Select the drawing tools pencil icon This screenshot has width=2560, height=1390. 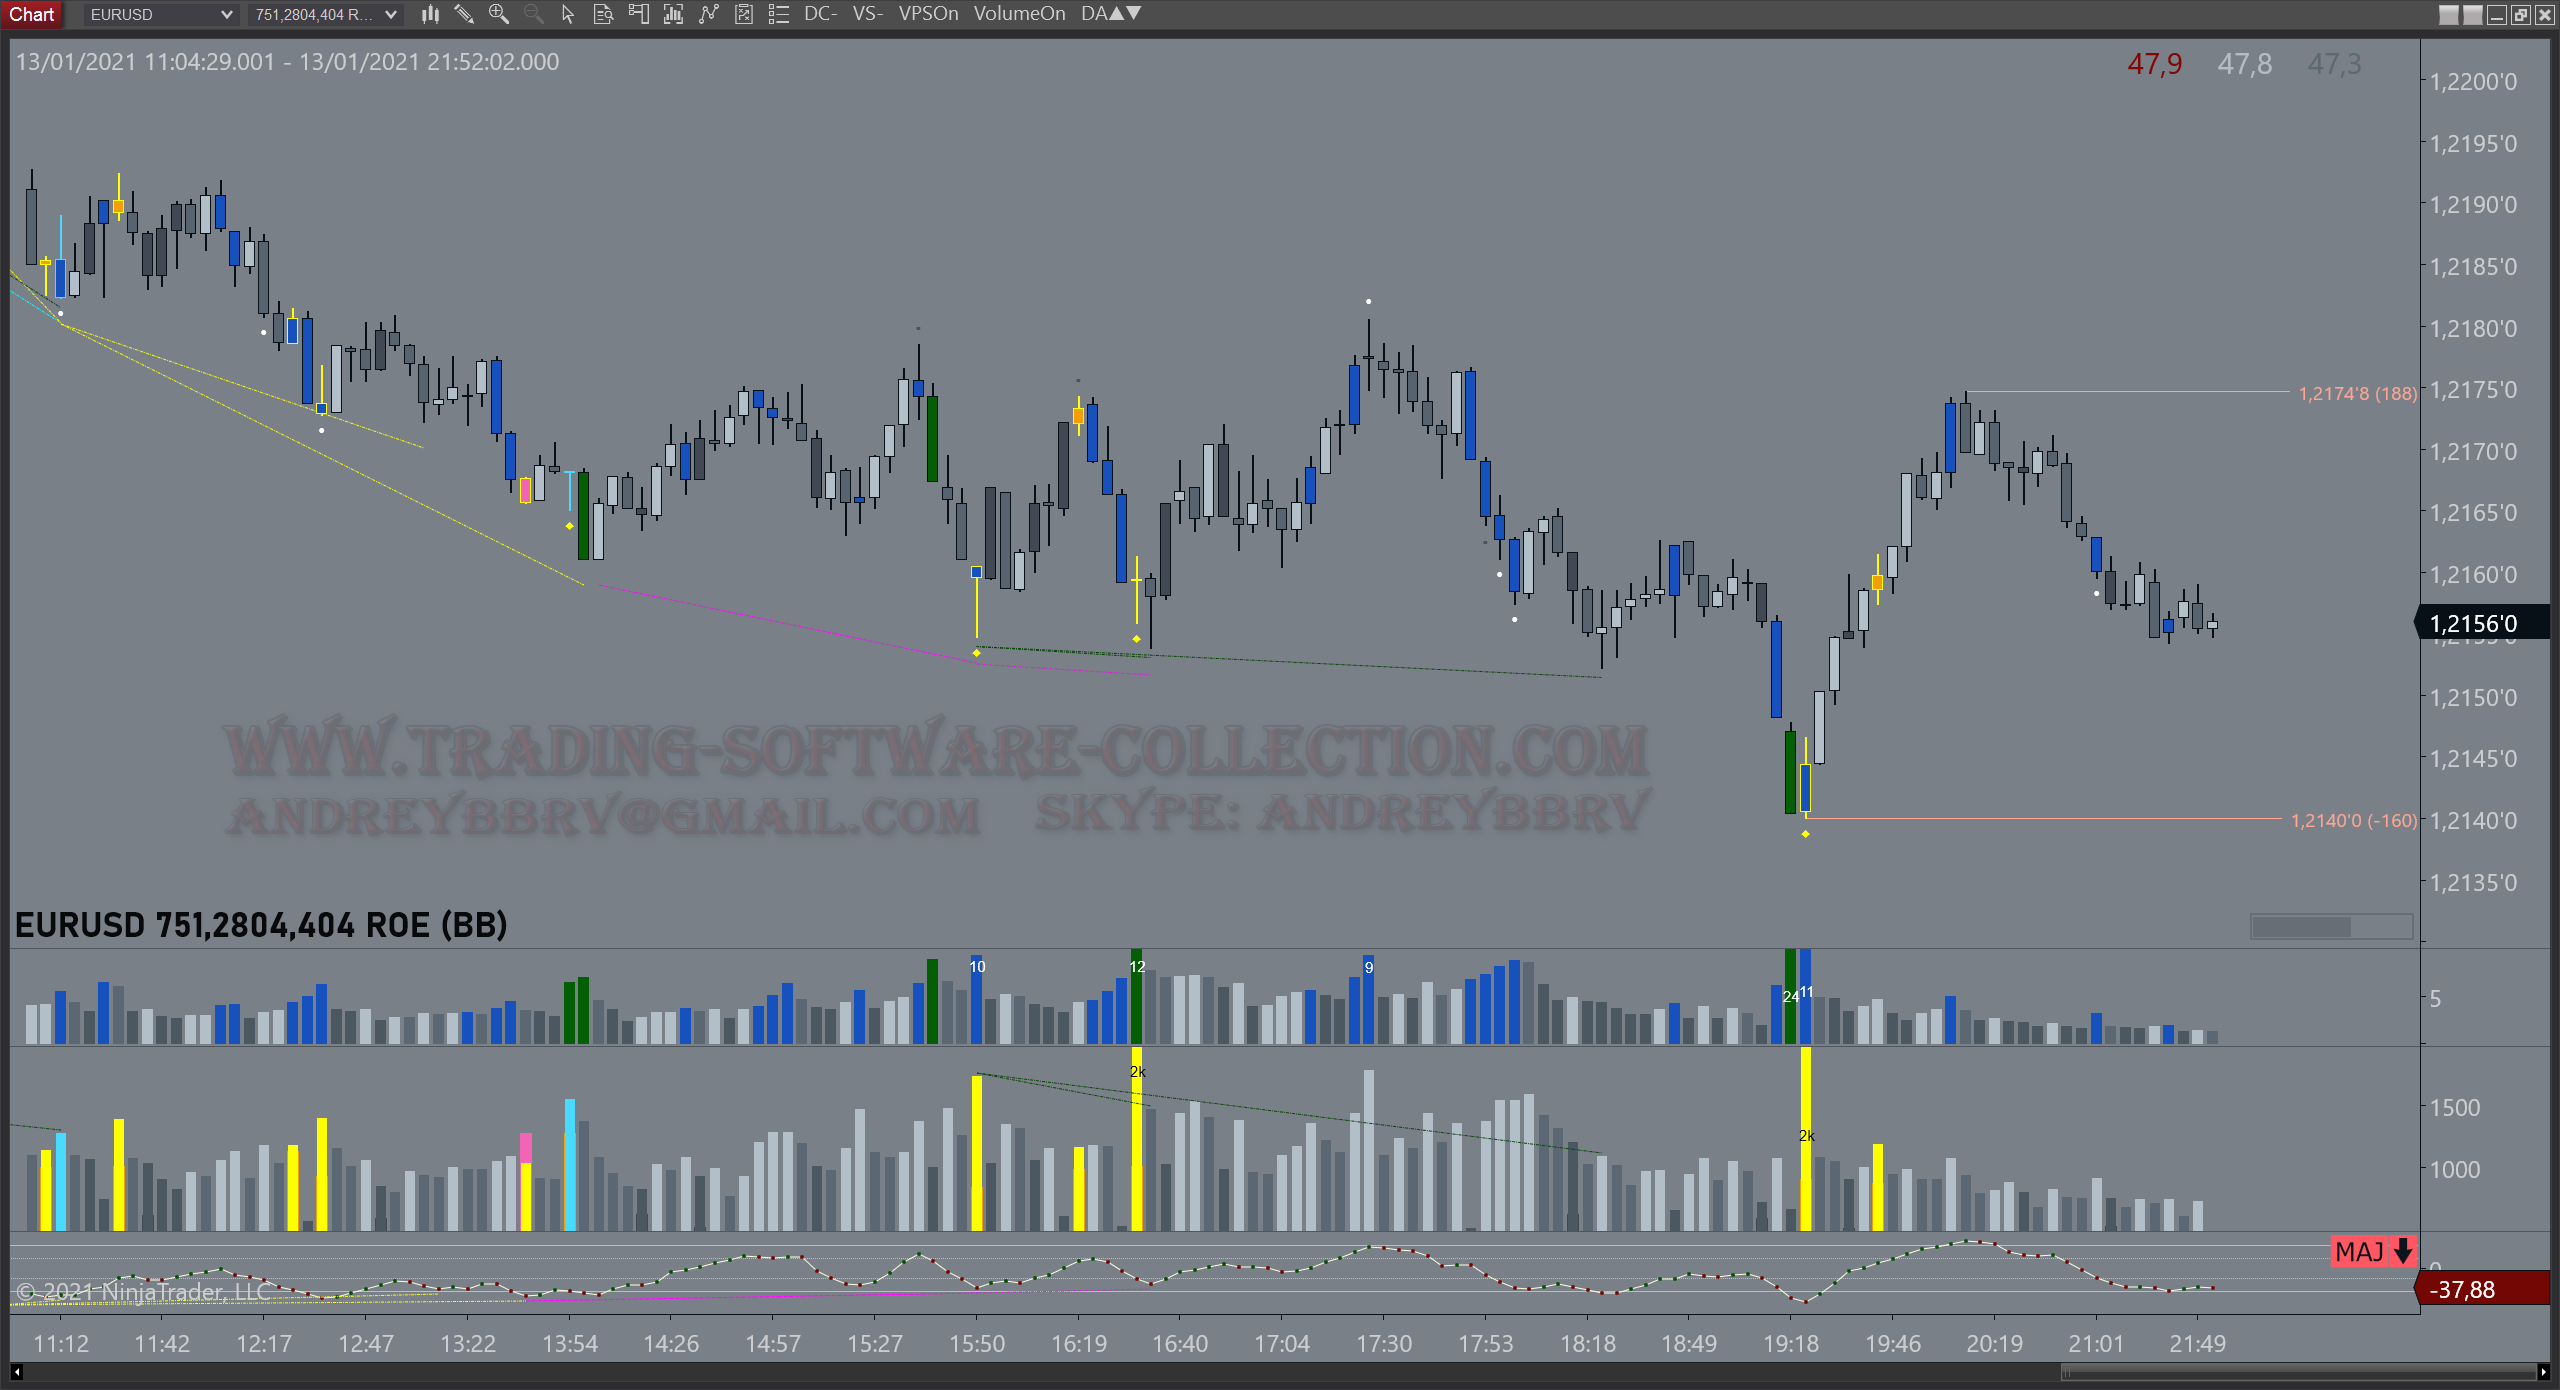[x=463, y=14]
